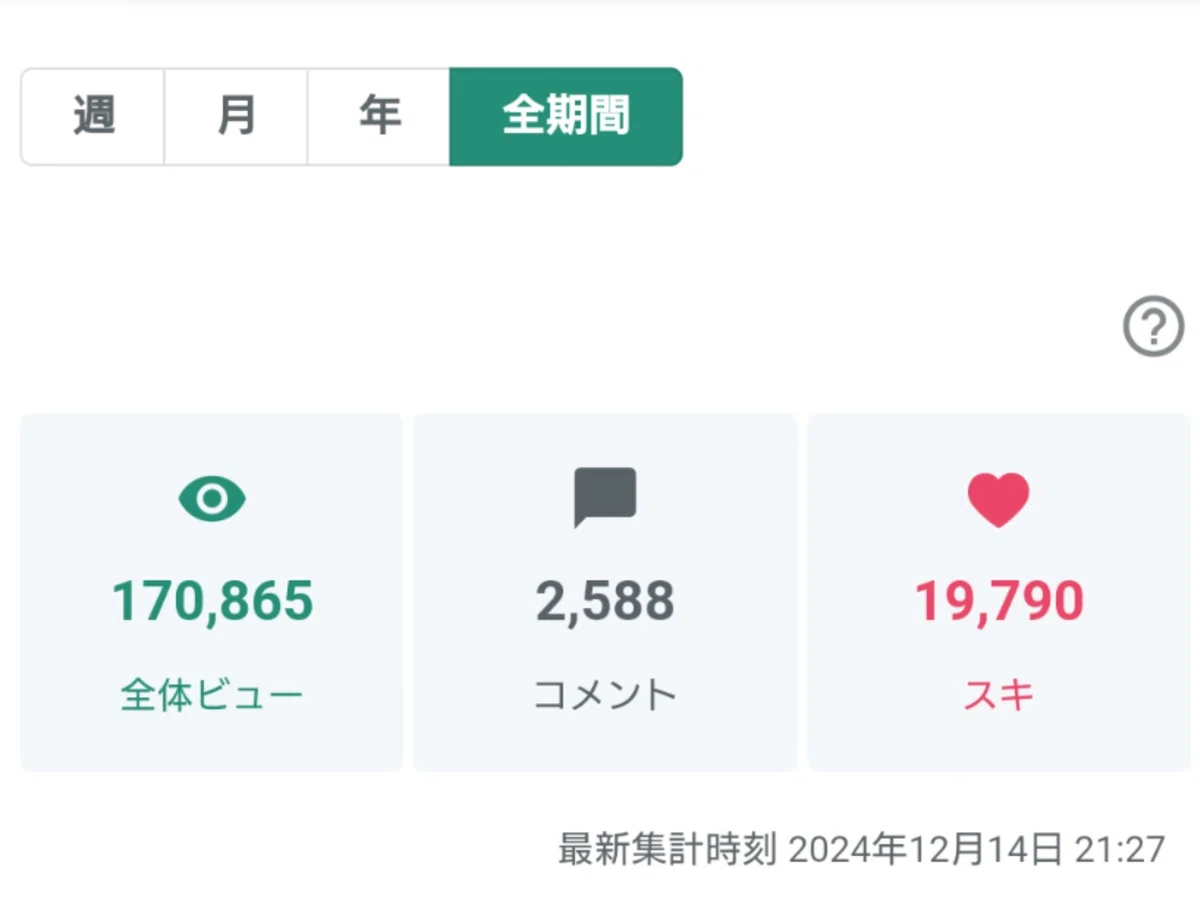The height and width of the screenshot is (900, 1200).
Task: Switch to the 週 tab
Action: (x=93, y=116)
